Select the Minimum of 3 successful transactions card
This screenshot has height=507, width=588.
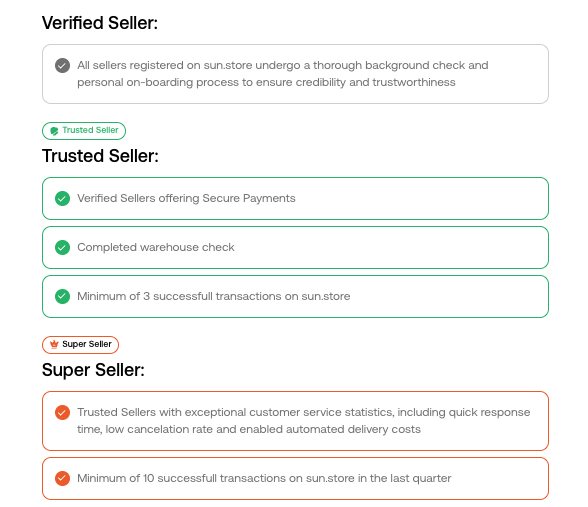(x=296, y=296)
